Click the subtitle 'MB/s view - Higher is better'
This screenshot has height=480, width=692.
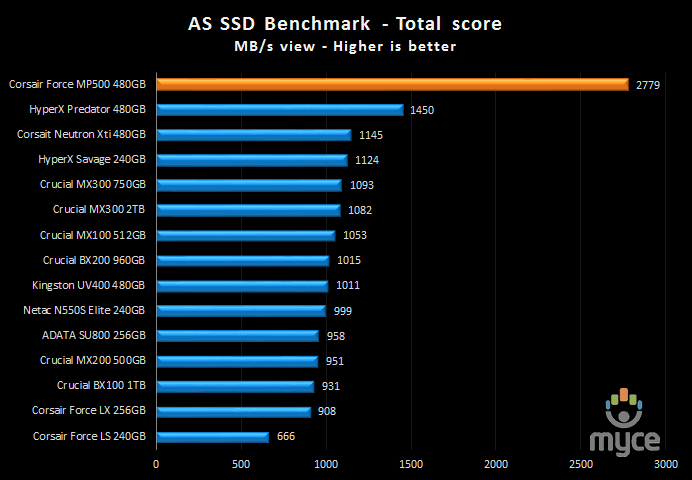tap(345, 46)
